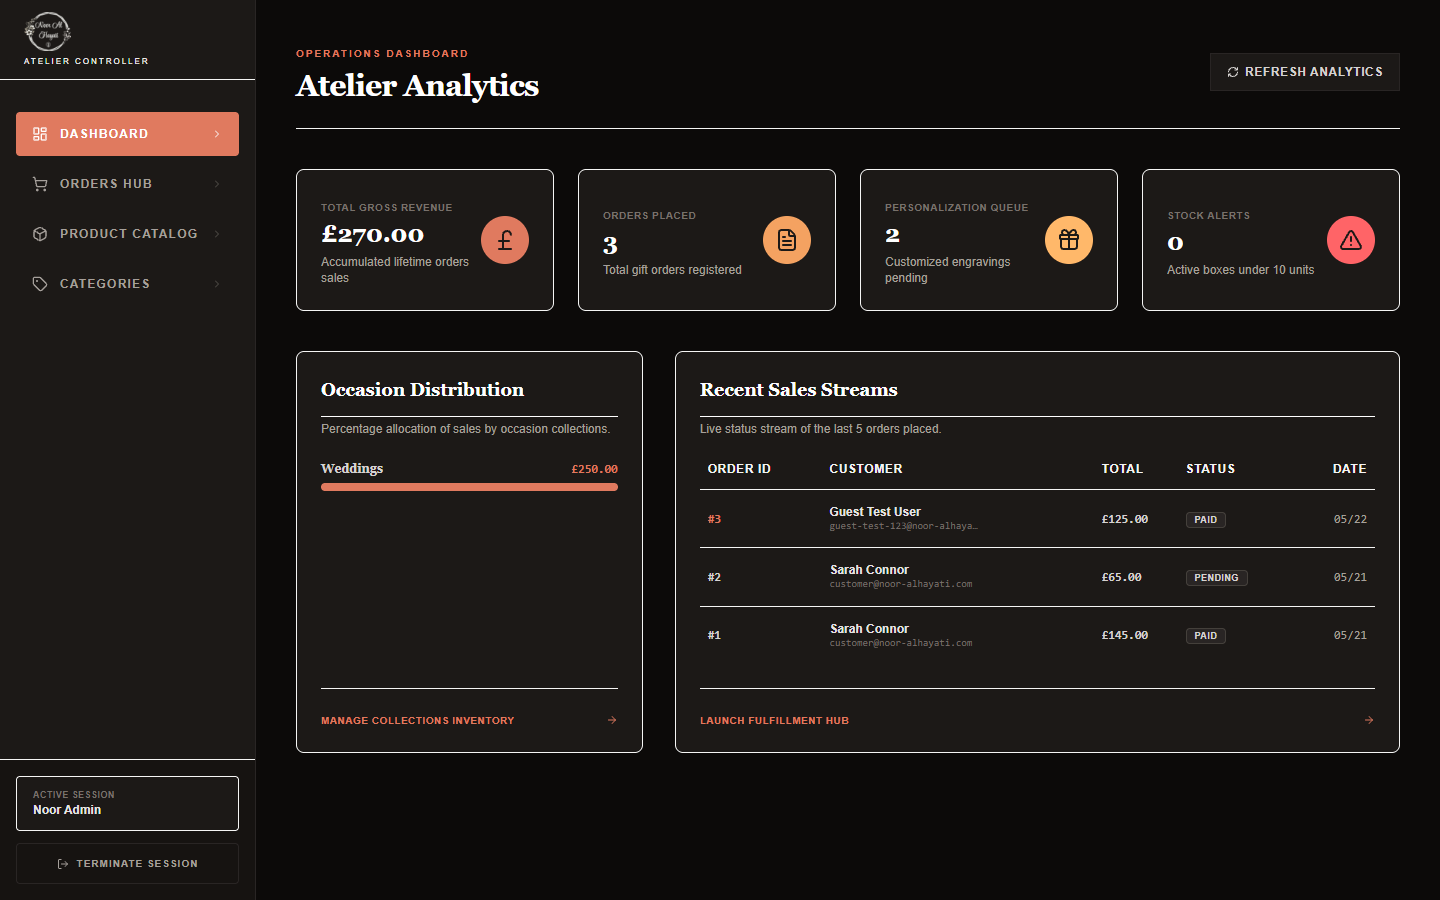
Task: Click the Orders Hub shopping cart icon
Action: point(40,184)
